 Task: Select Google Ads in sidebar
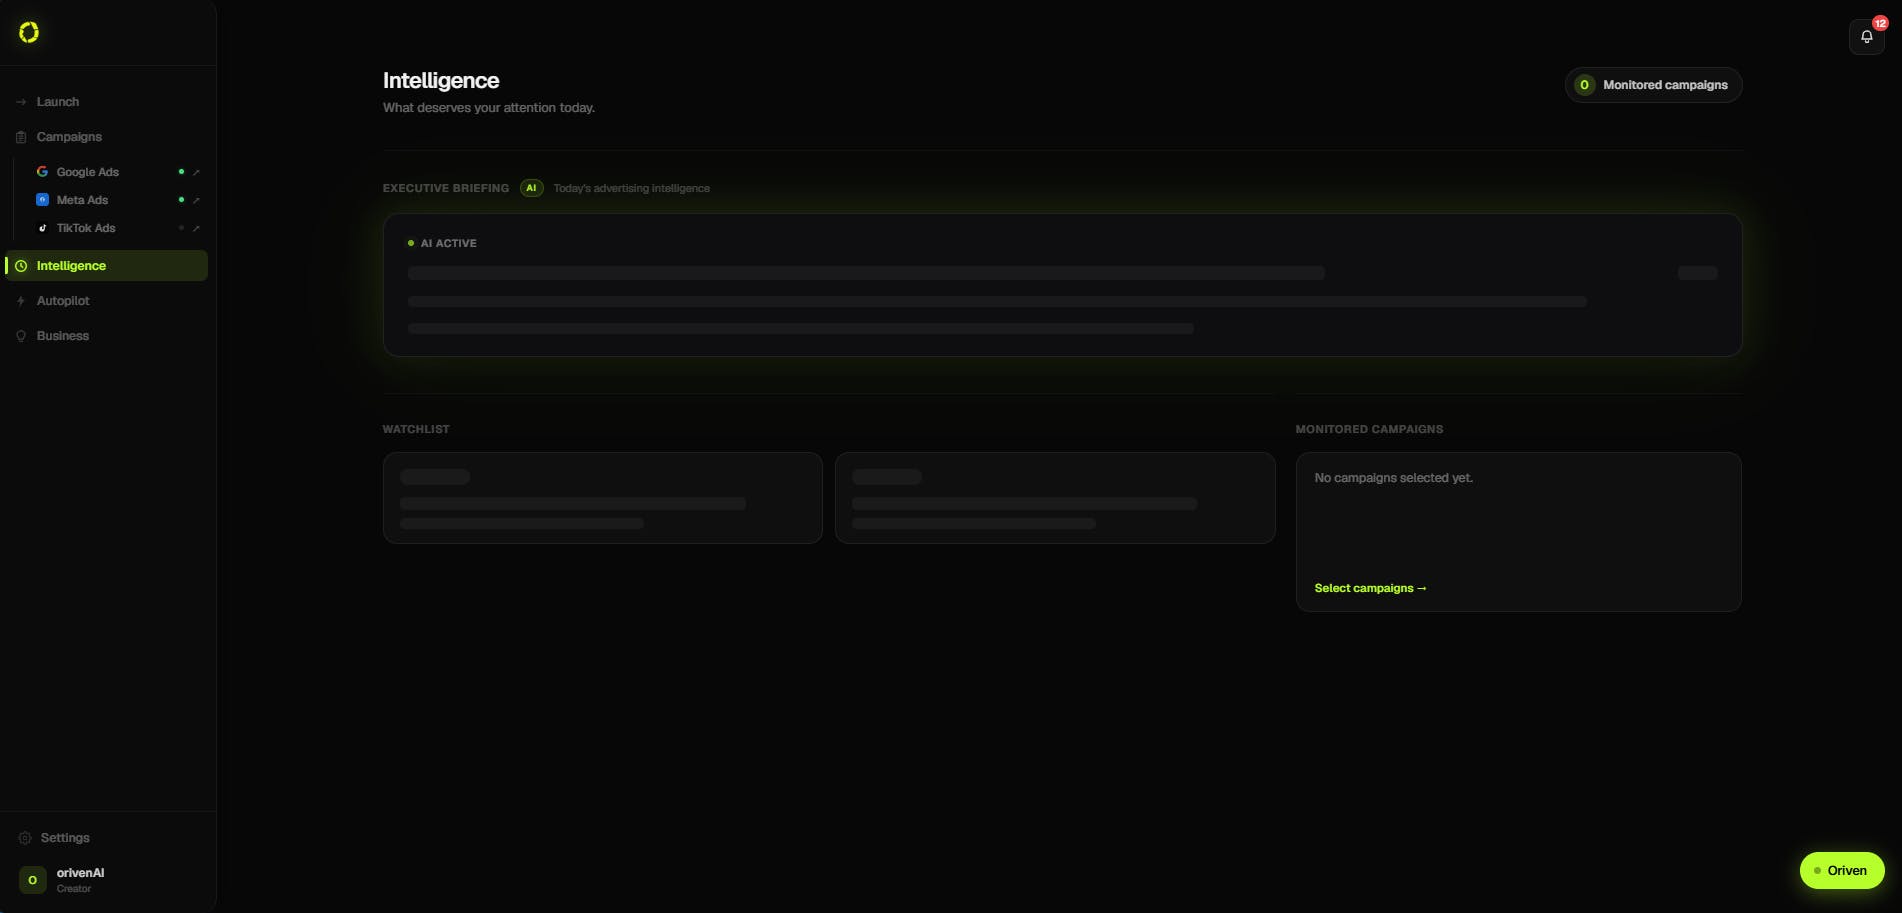[87, 172]
